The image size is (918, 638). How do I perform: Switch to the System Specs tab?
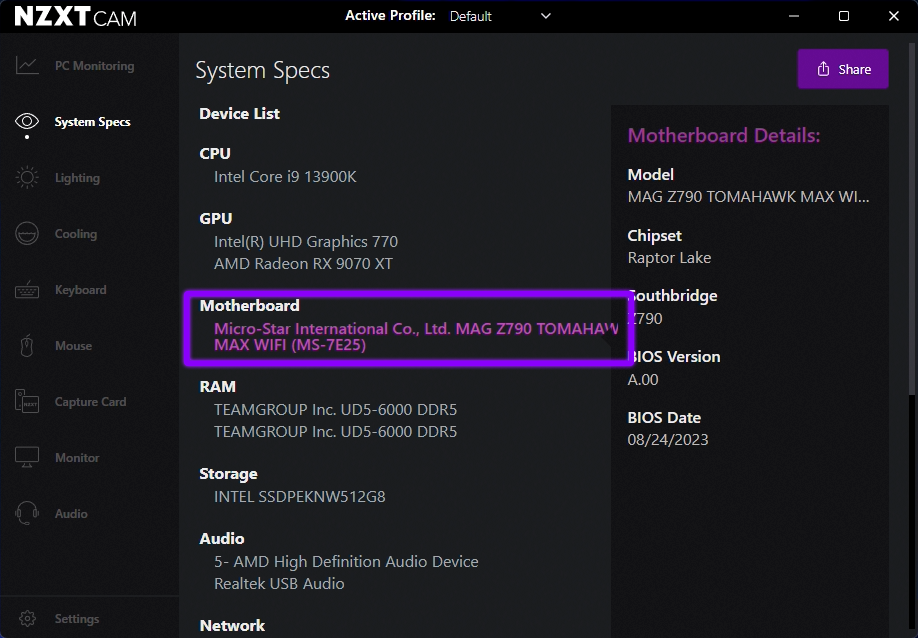(x=90, y=121)
